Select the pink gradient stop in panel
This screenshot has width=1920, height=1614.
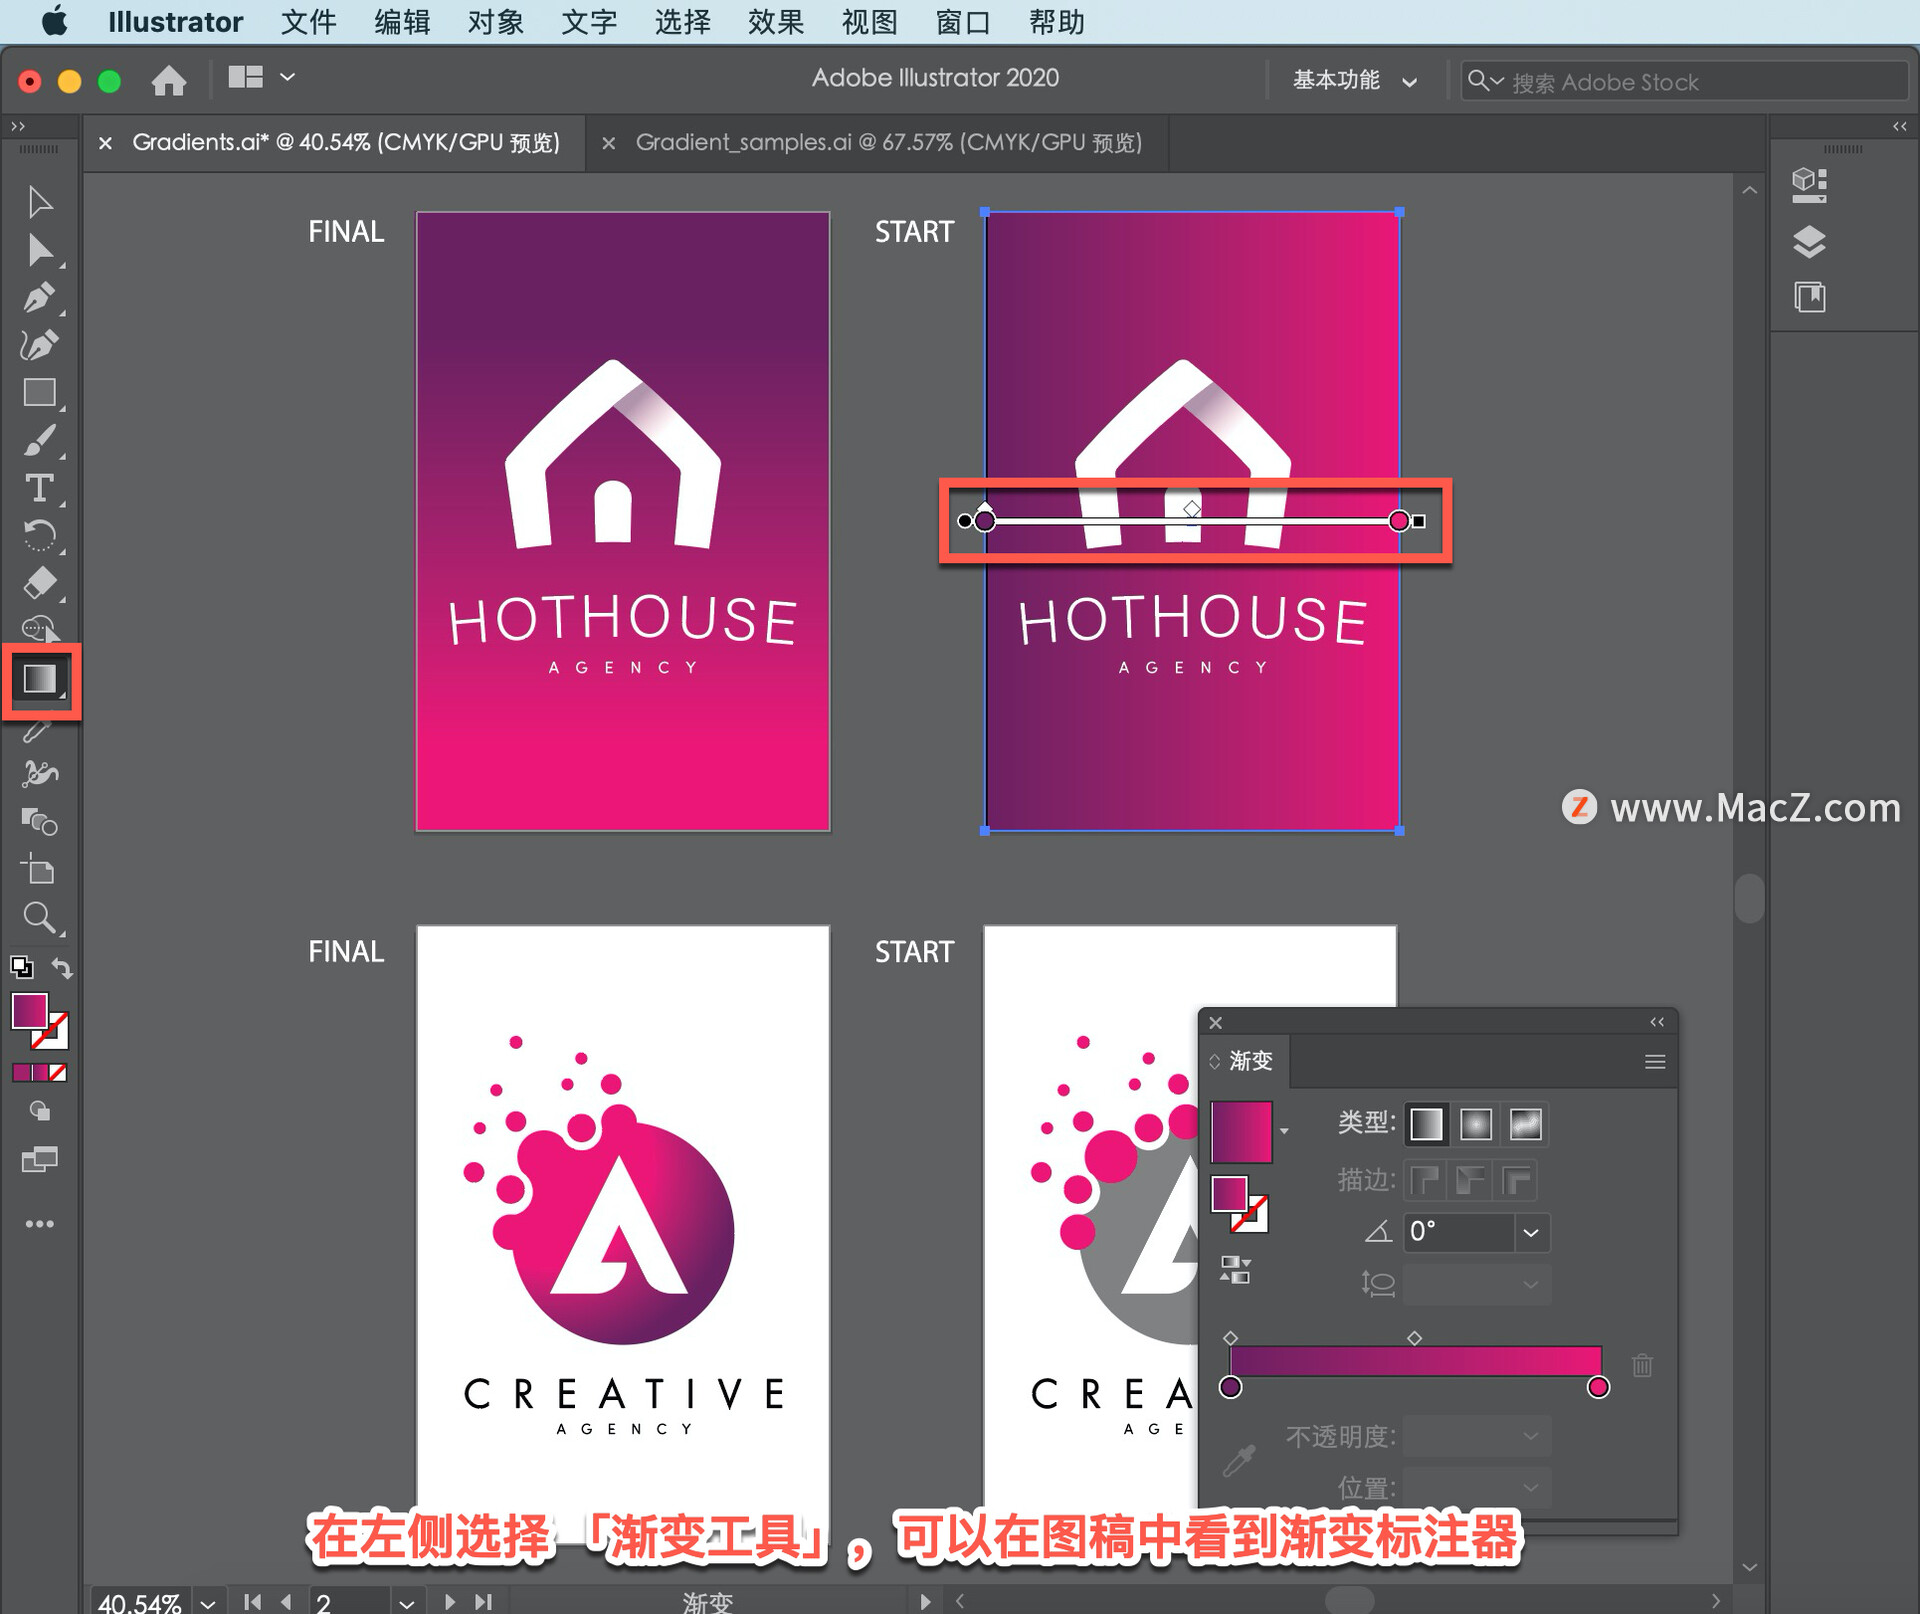(x=1598, y=1387)
